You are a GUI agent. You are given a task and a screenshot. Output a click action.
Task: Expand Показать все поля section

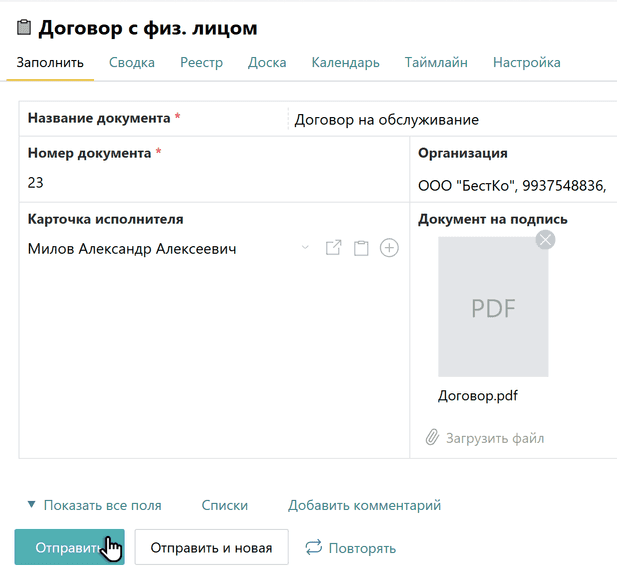(94, 505)
